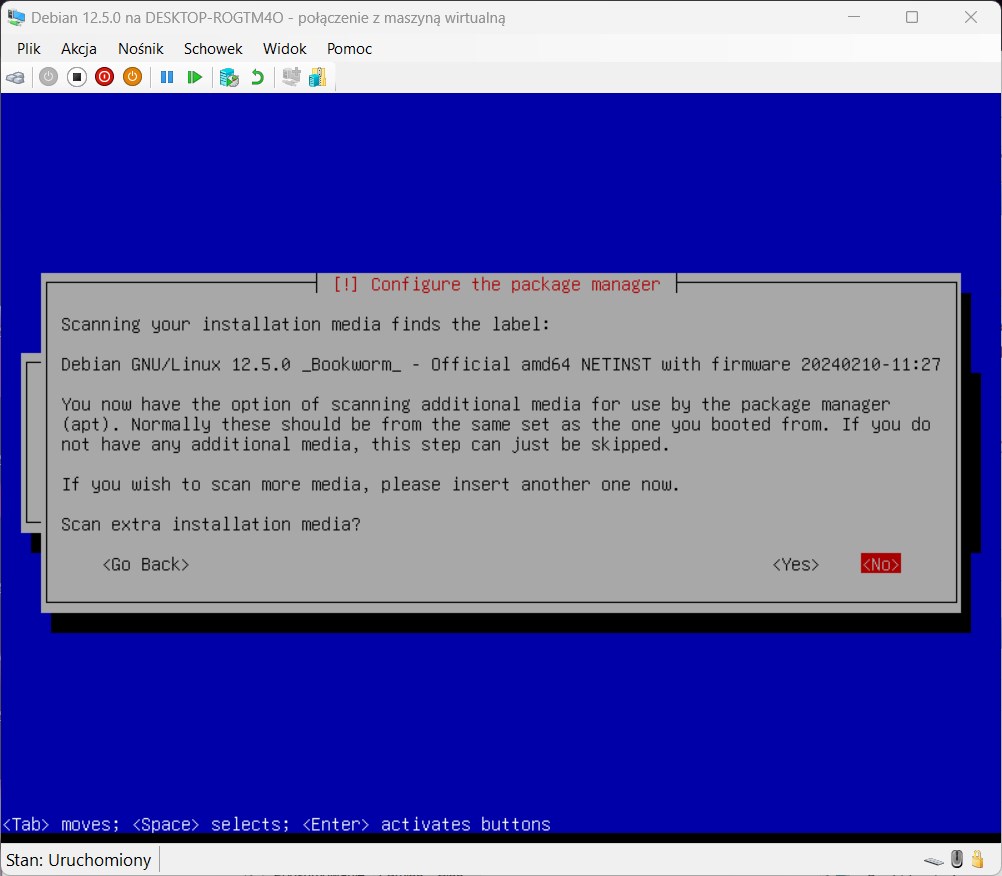Click the Debian GNU/Linux 12.5.0 media label text
This screenshot has width=1002, height=876.
pyautogui.click(x=501, y=365)
